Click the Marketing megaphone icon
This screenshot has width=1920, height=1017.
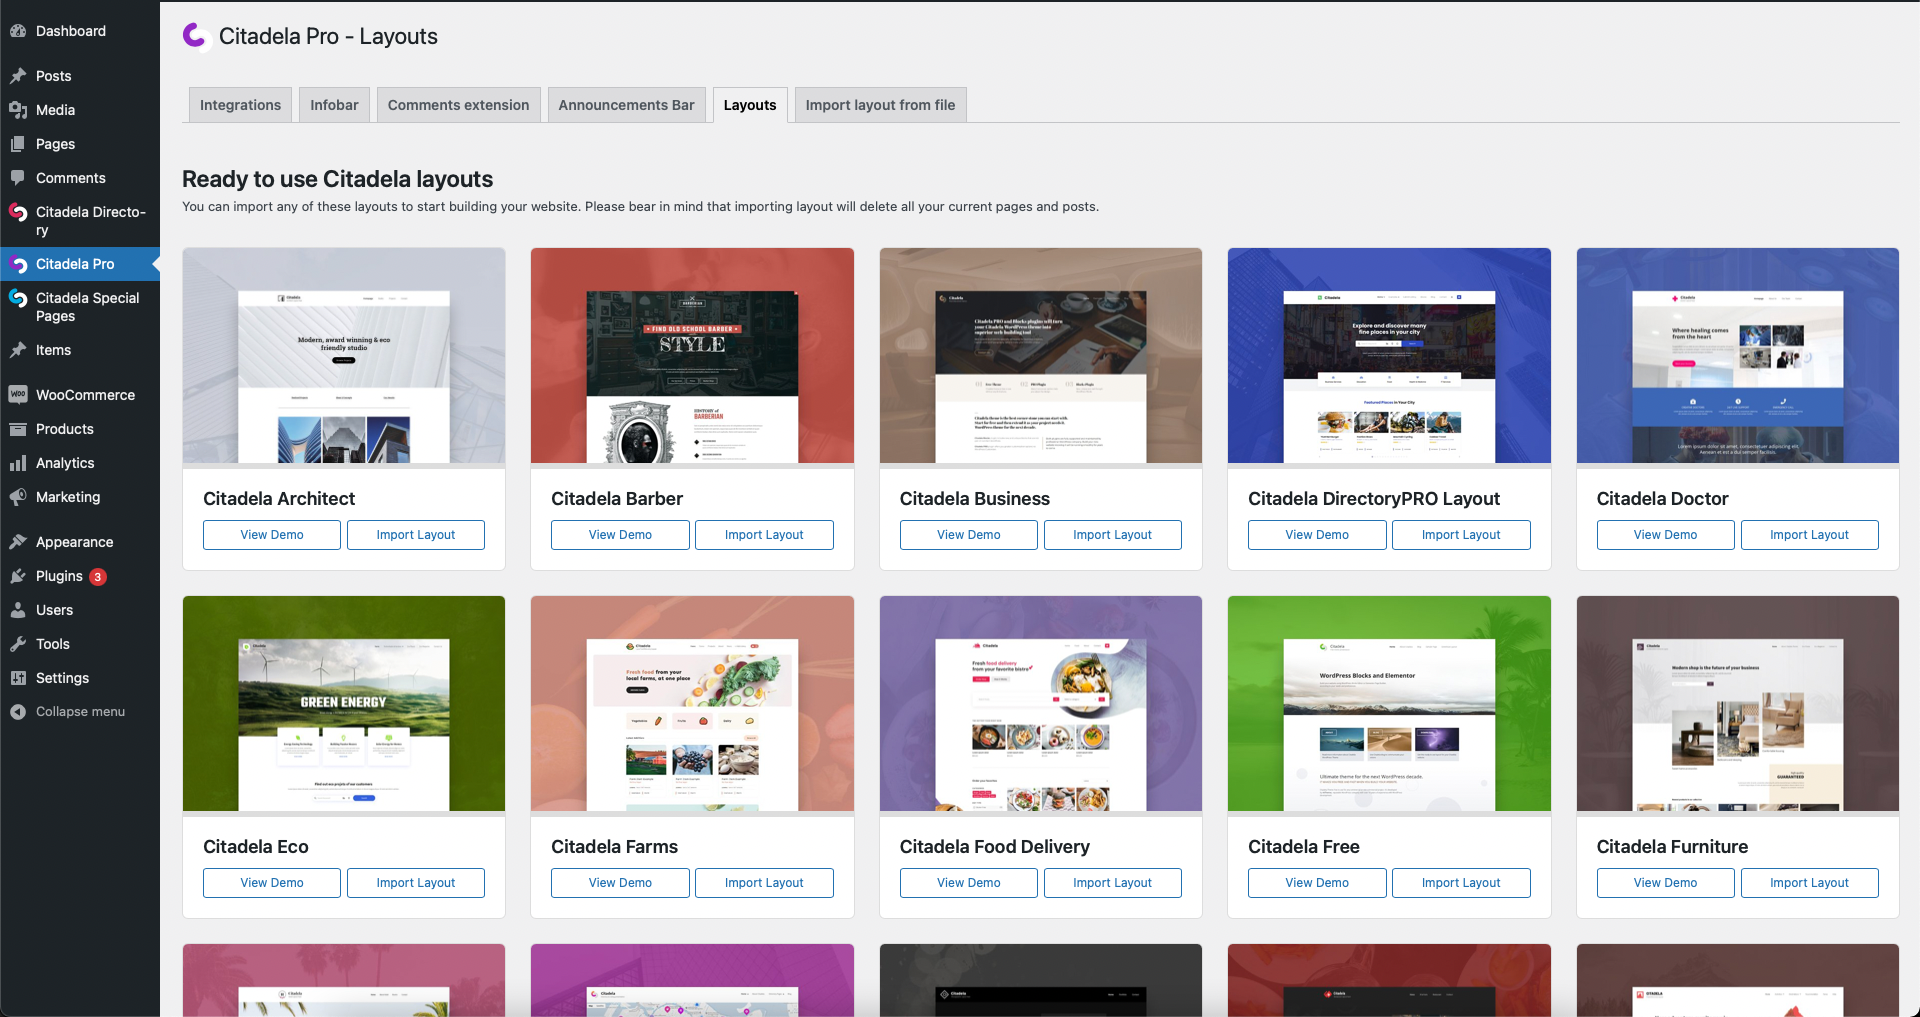18,497
